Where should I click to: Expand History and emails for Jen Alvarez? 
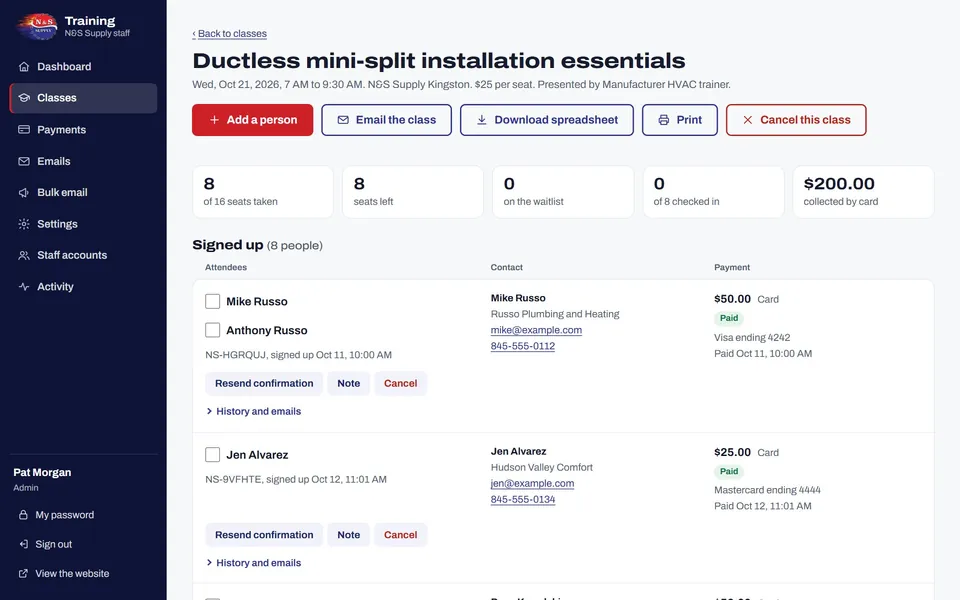tap(253, 563)
